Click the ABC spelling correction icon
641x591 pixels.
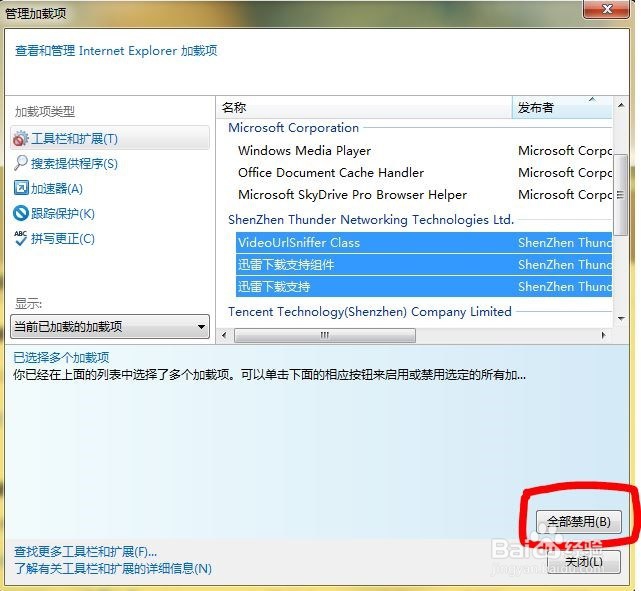(20, 238)
